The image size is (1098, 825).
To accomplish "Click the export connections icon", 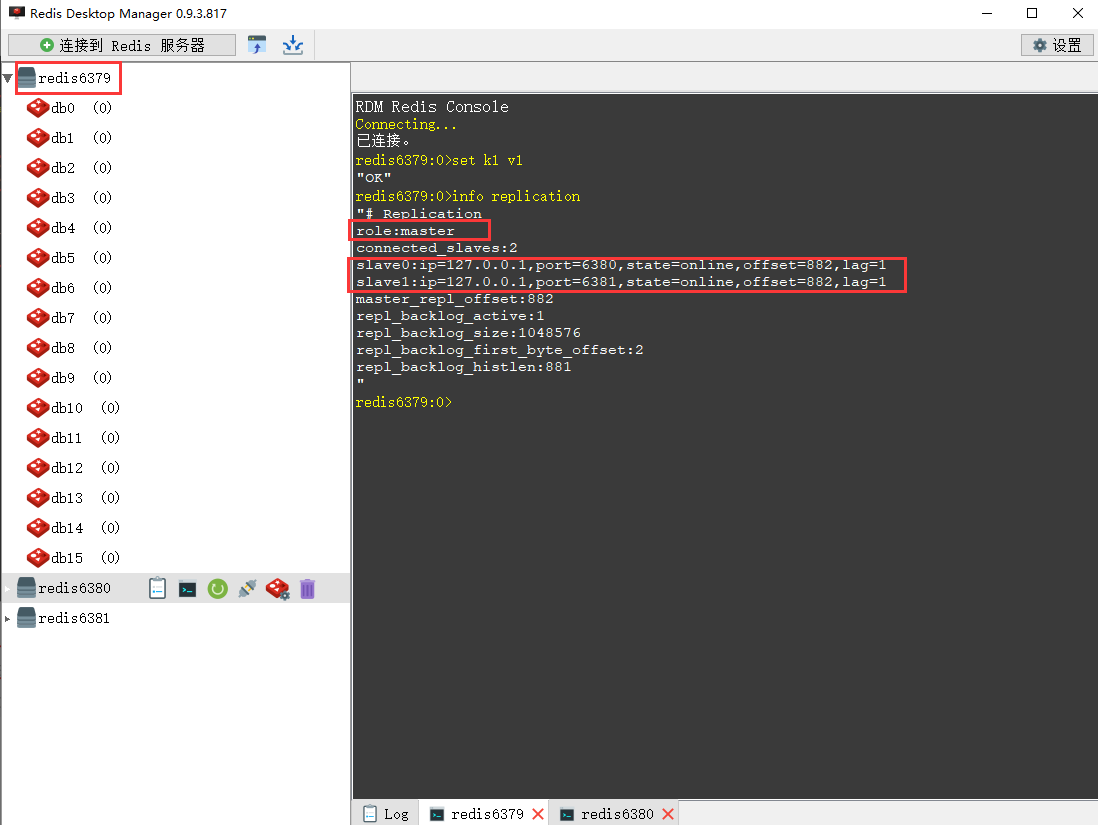I will click(293, 46).
